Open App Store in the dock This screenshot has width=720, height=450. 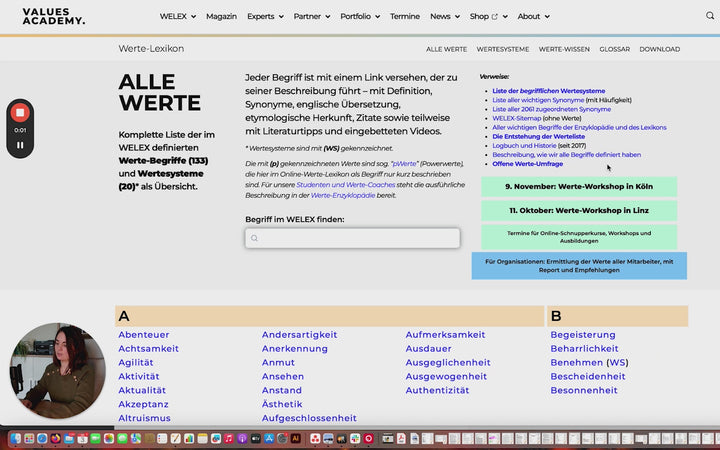[x=269, y=439]
